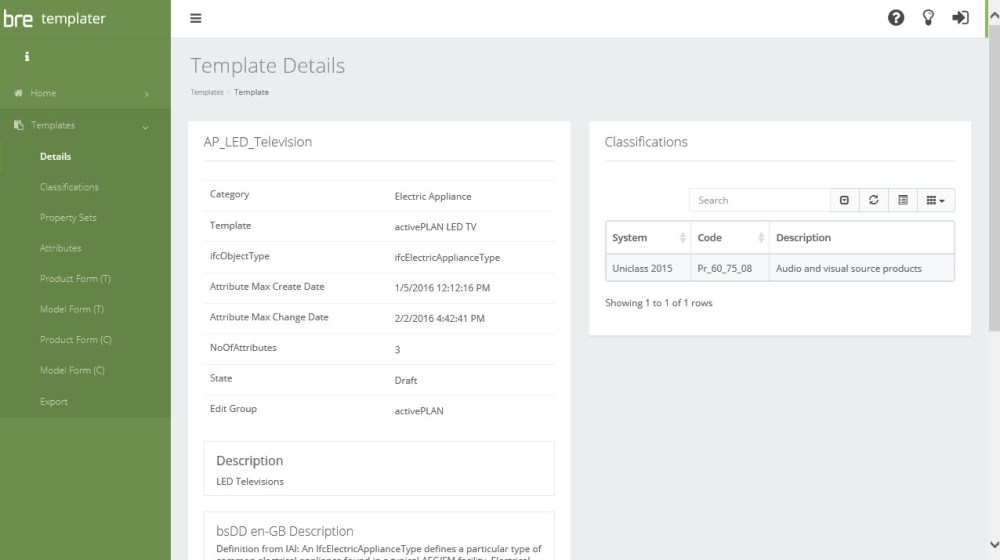
Task: Refresh the Classifications table
Action: coord(873,200)
